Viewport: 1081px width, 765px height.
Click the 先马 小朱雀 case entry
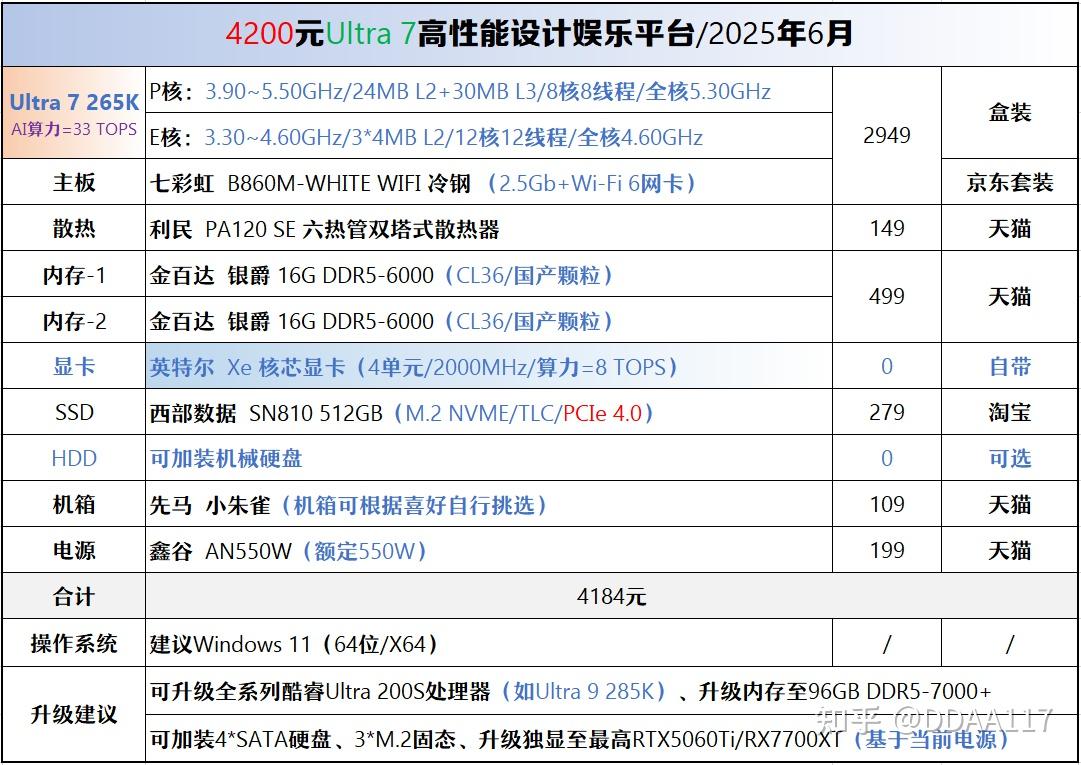[x=489, y=504]
